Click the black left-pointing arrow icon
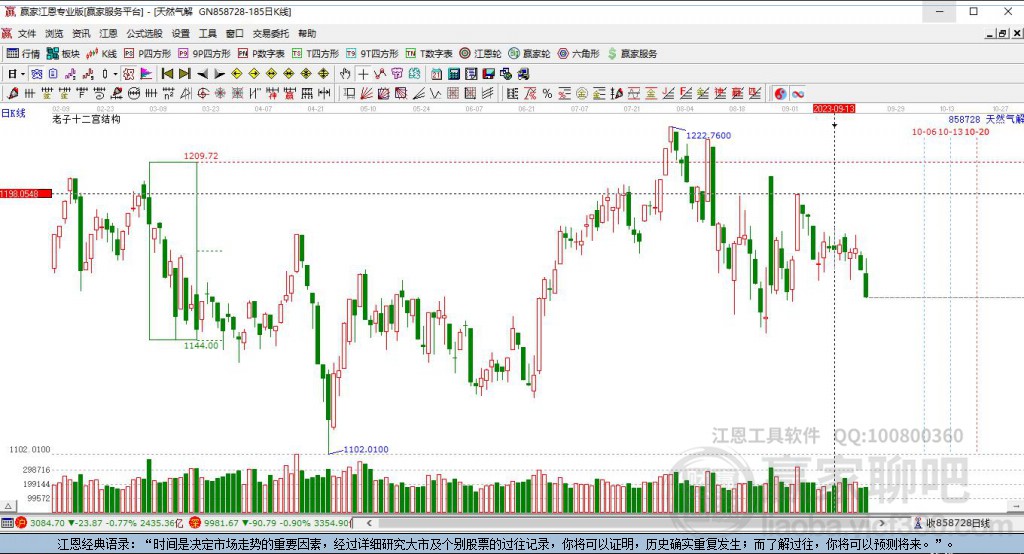 (202, 74)
